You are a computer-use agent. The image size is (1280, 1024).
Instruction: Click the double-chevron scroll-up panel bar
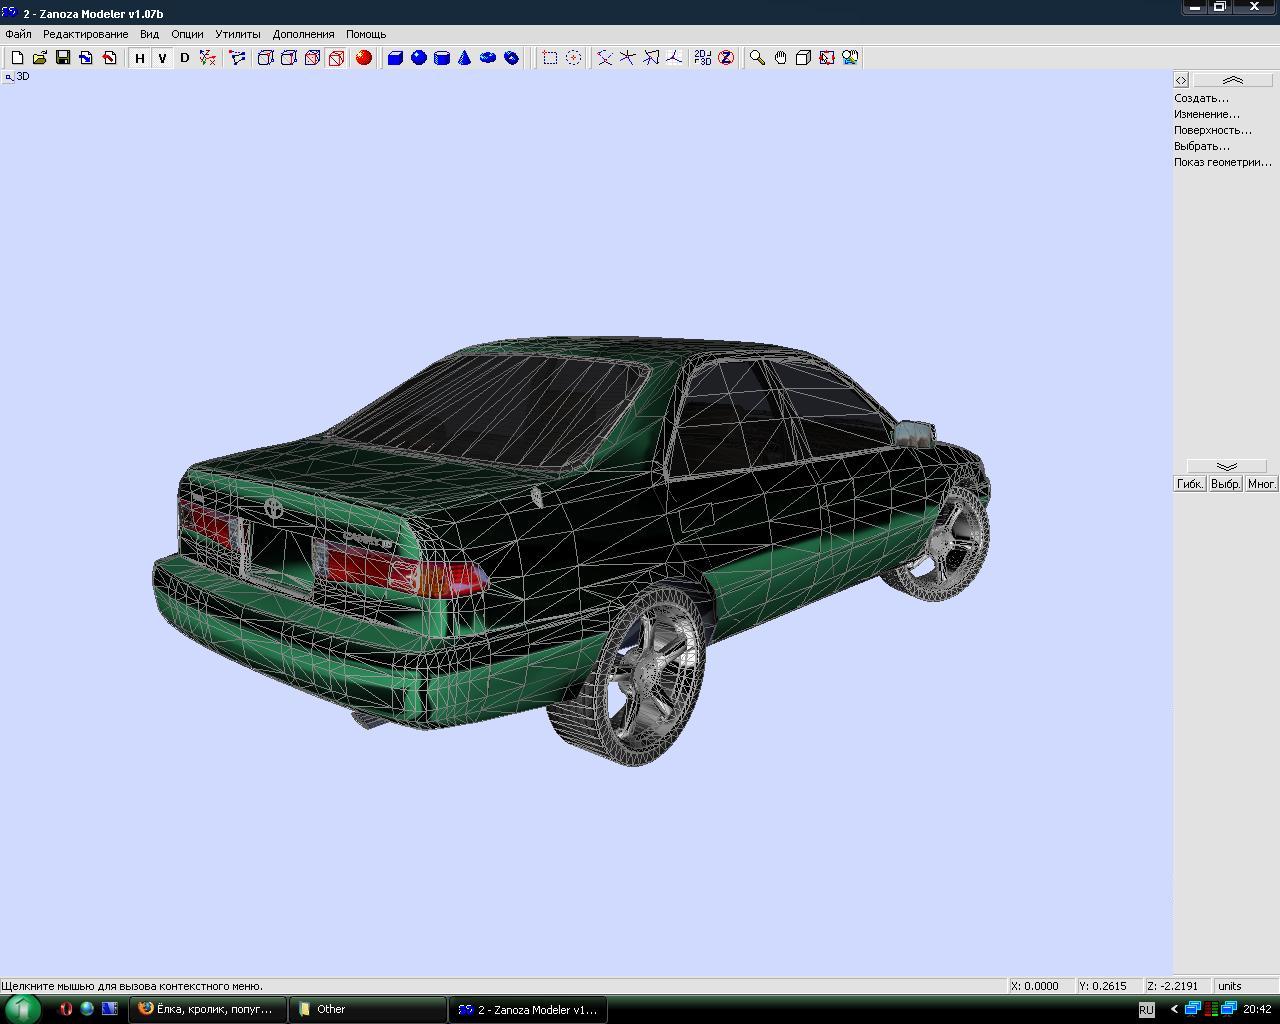(x=1232, y=80)
